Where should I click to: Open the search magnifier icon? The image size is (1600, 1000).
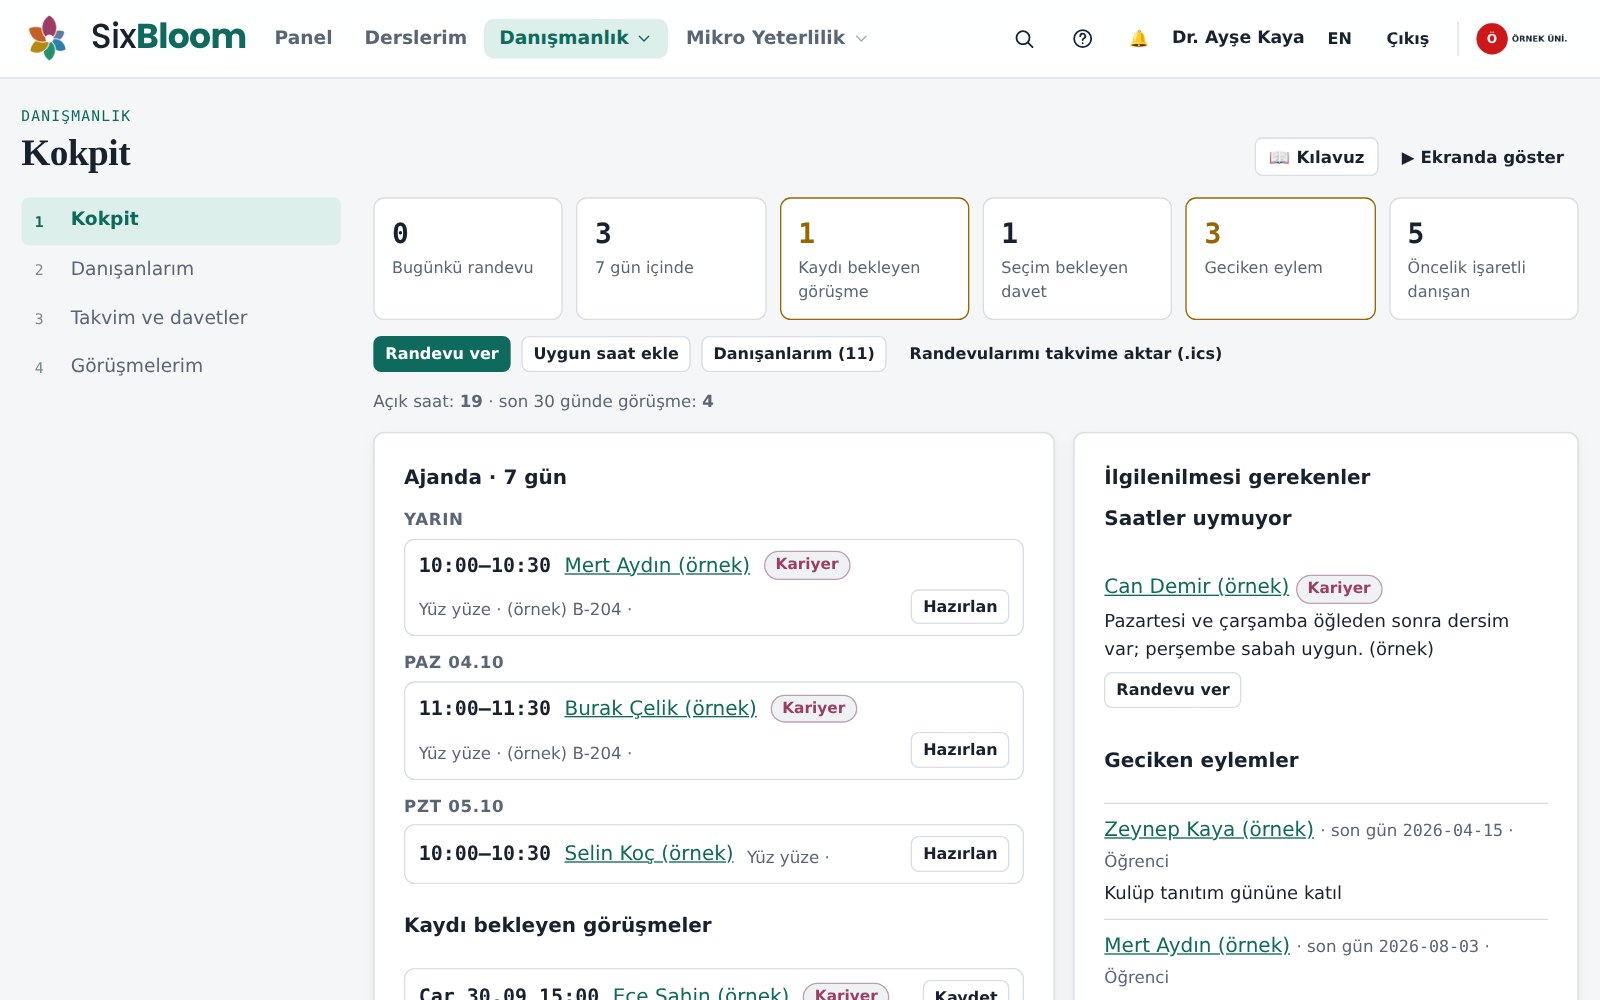(x=1024, y=38)
